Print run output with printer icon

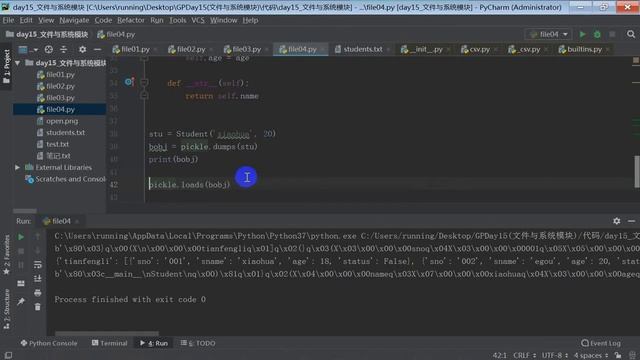click(x=38, y=293)
